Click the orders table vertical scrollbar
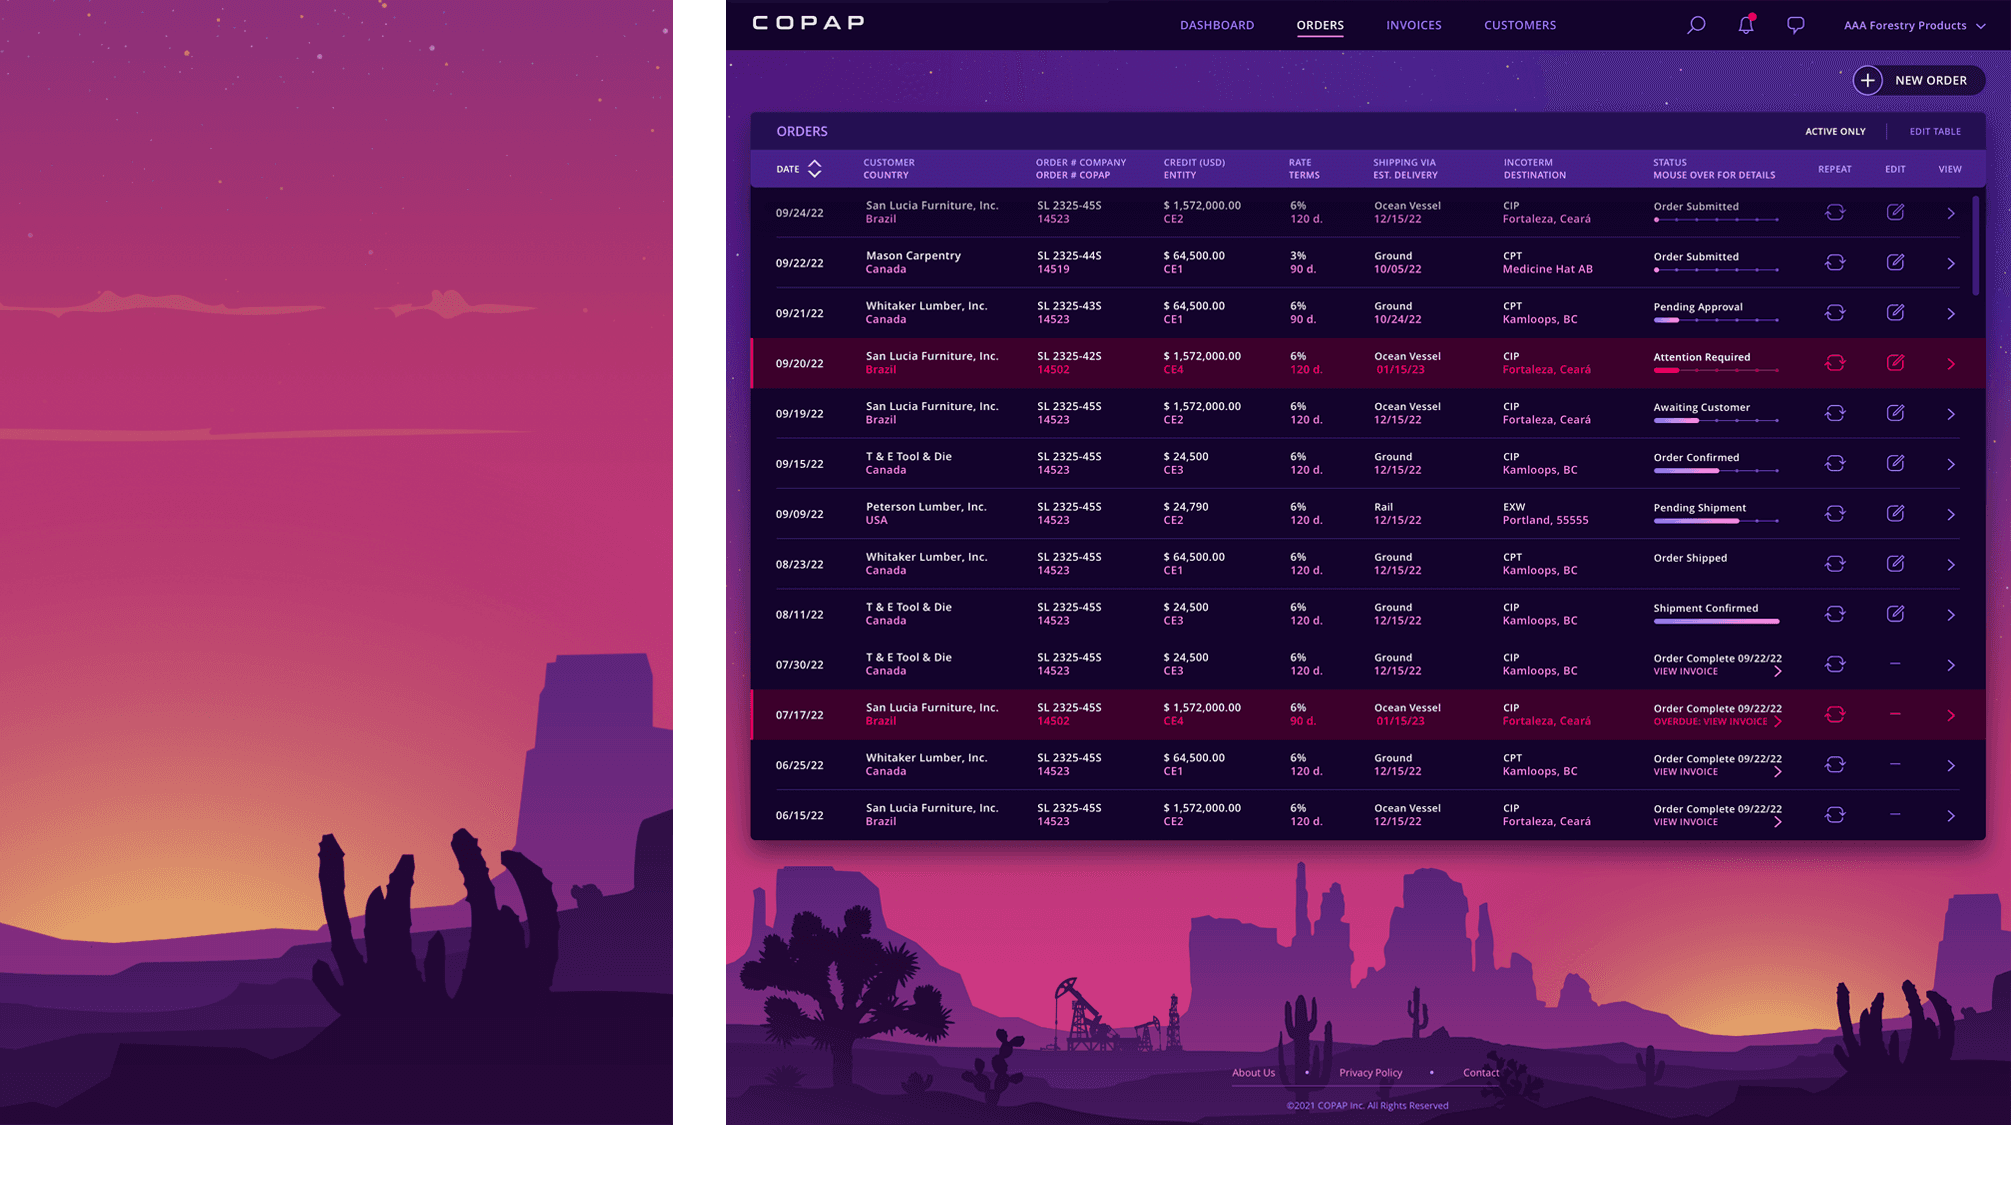Image resolution: width=2011 pixels, height=1184 pixels. (x=1975, y=246)
